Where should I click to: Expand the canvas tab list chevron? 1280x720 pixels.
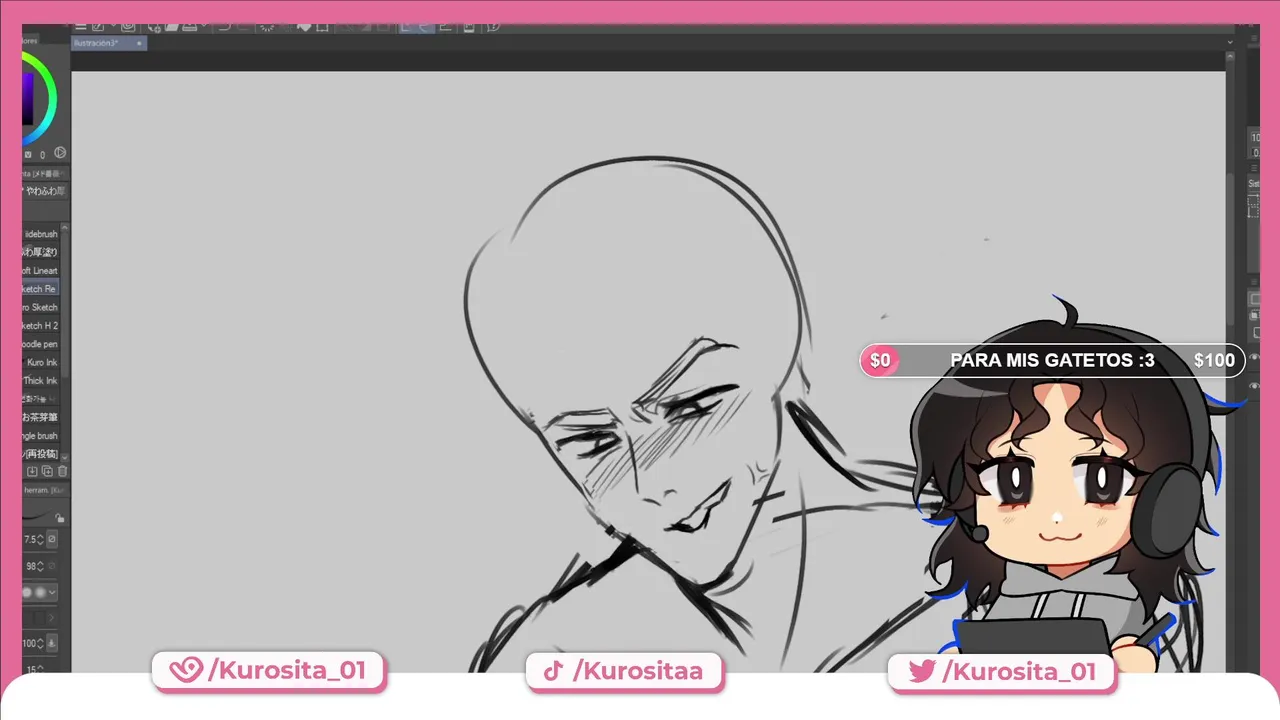pos(1231,43)
